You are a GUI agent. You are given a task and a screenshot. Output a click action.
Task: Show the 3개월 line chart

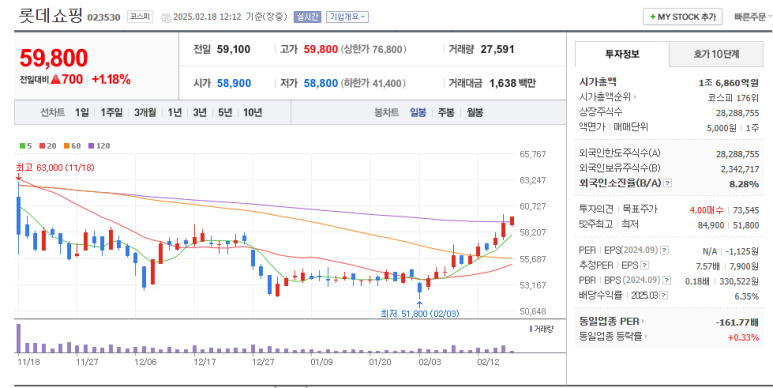[145, 112]
